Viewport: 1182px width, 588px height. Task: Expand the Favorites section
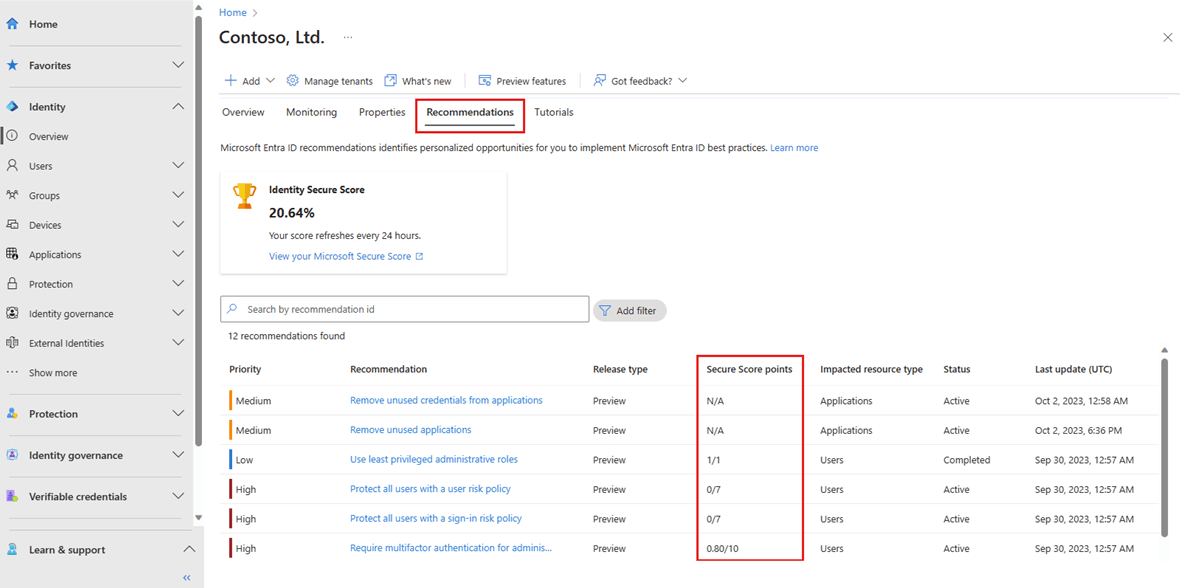[178, 65]
